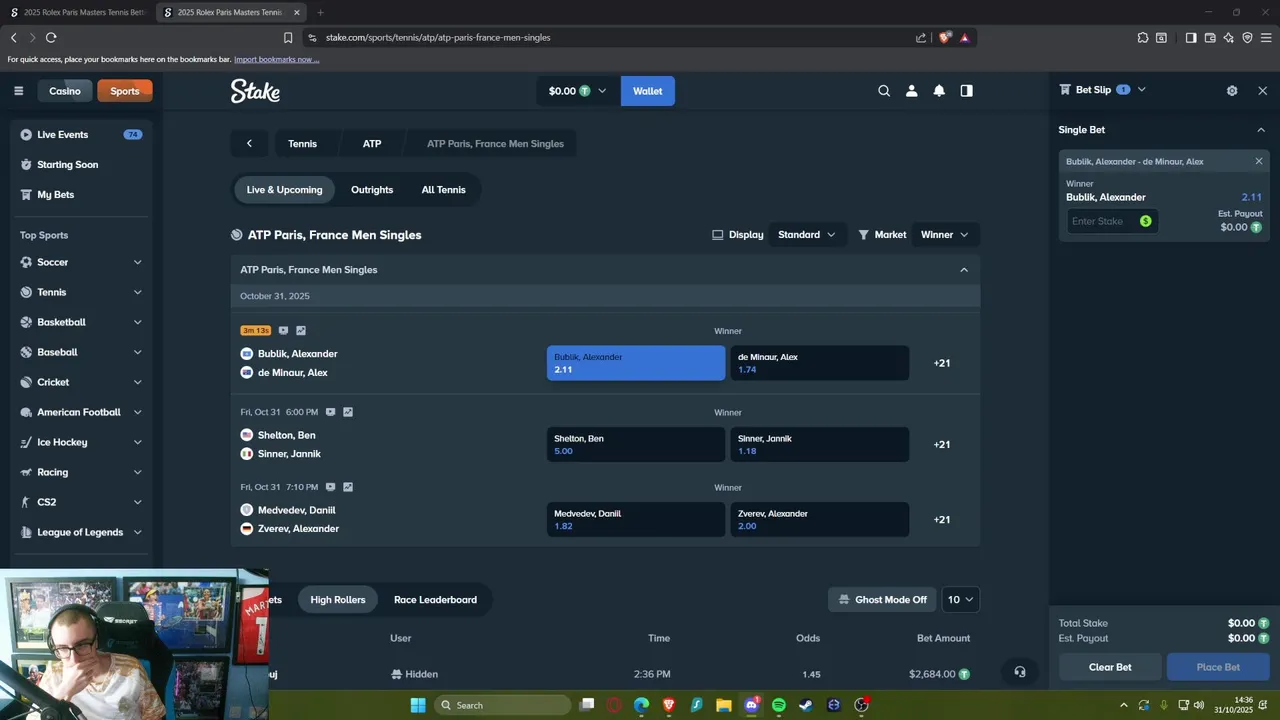1280x720 pixels.
Task: Select Medvedev, Daniil 1.82 odds
Action: pyautogui.click(x=636, y=520)
